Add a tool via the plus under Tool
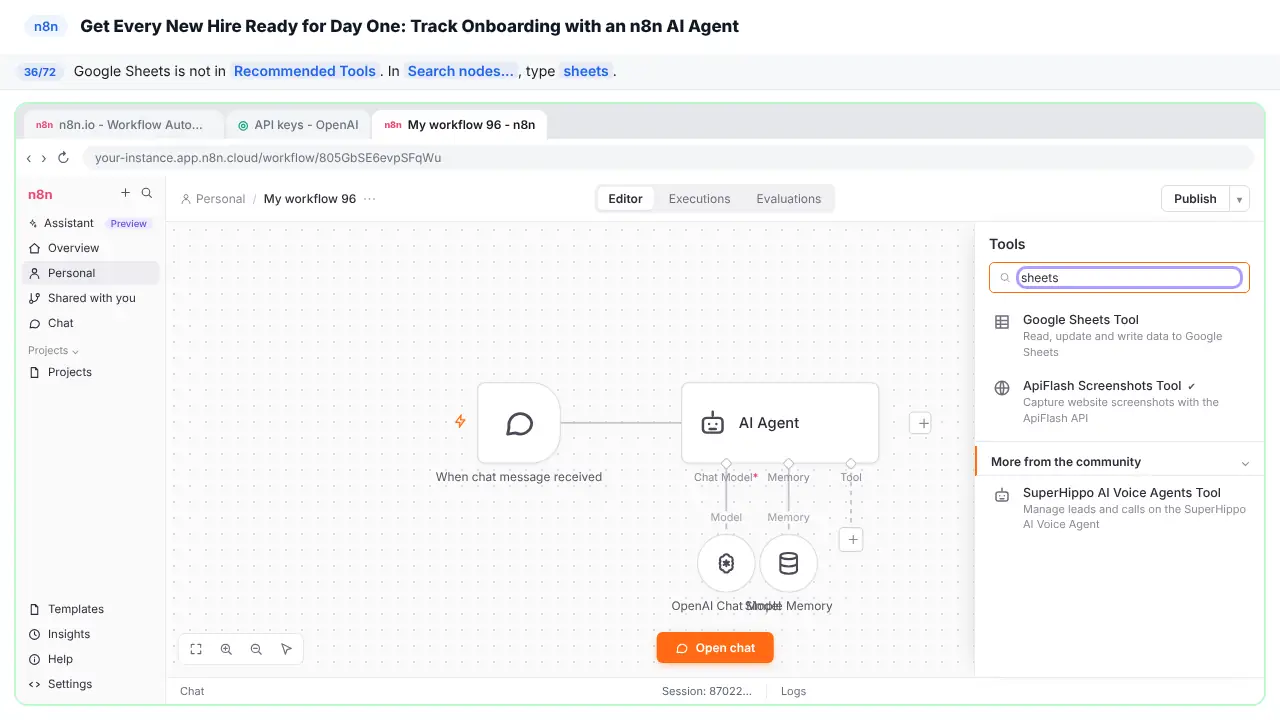1280x720 pixels. (852, 540)
